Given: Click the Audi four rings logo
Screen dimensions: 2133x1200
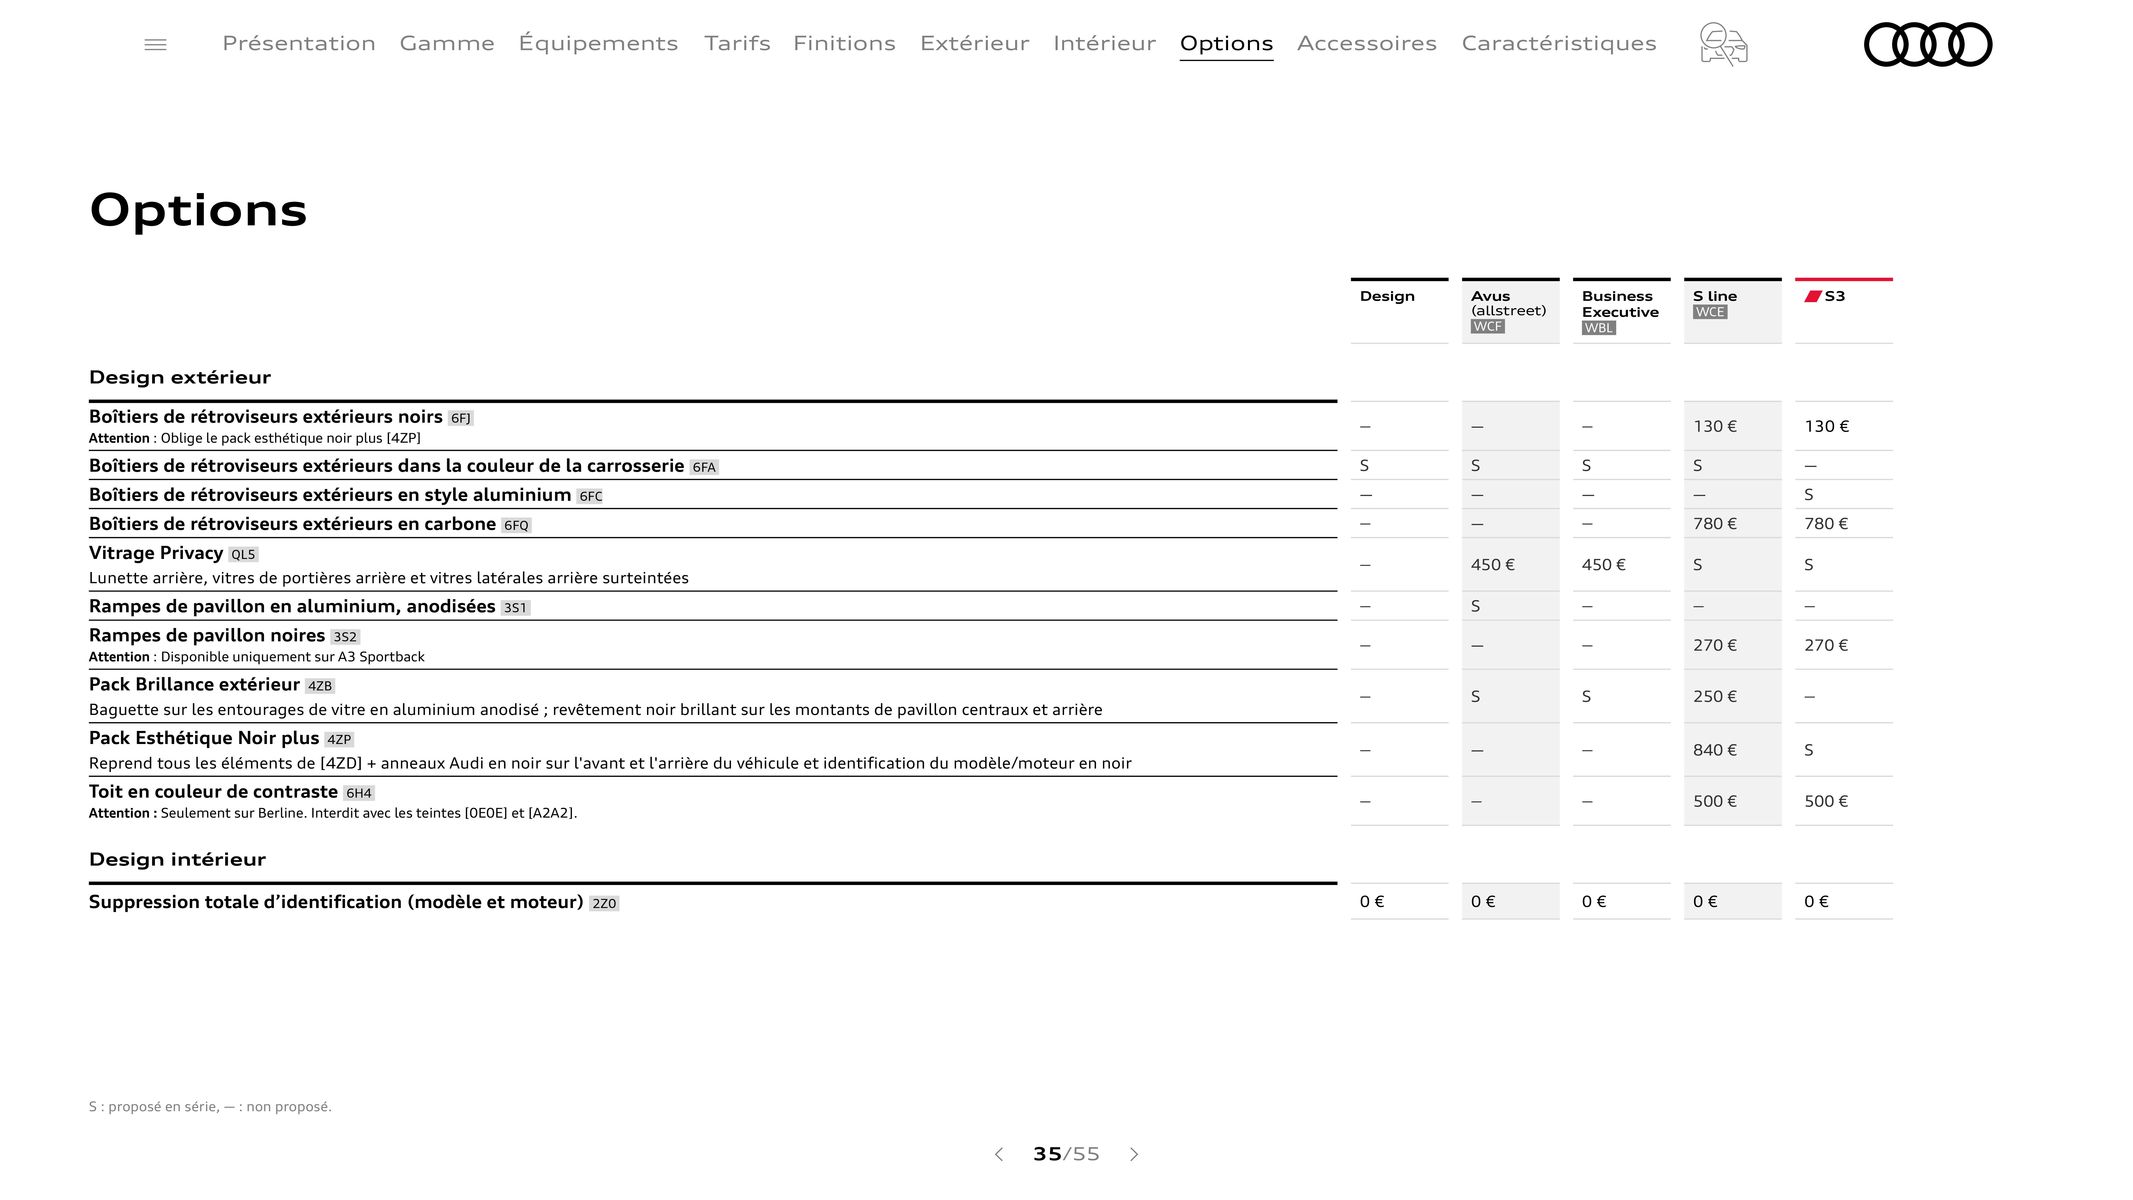Looking at the screenshot, I should click(1928, 44).
